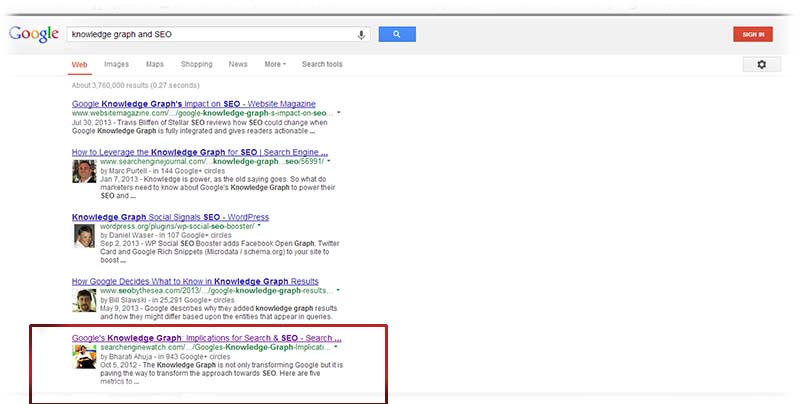
Task: Click Daniel Waser's author photo
Action: pos(84,236)
